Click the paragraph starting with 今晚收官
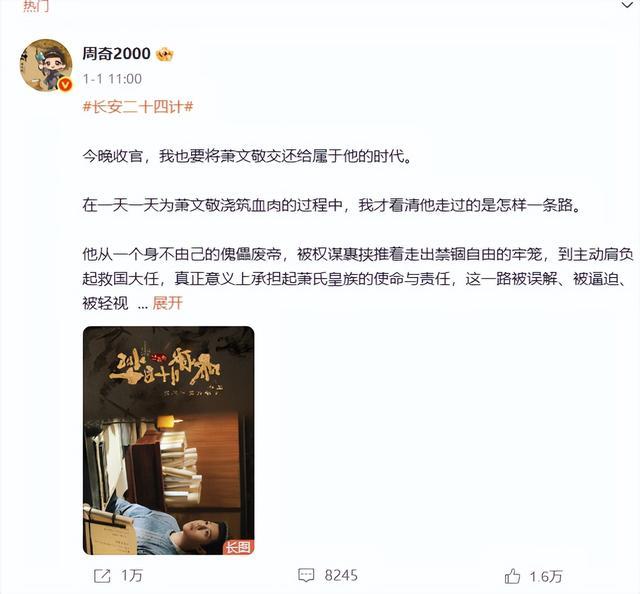Image resolution: width=640 pixels, height=594 pixels. pos(247,156)
